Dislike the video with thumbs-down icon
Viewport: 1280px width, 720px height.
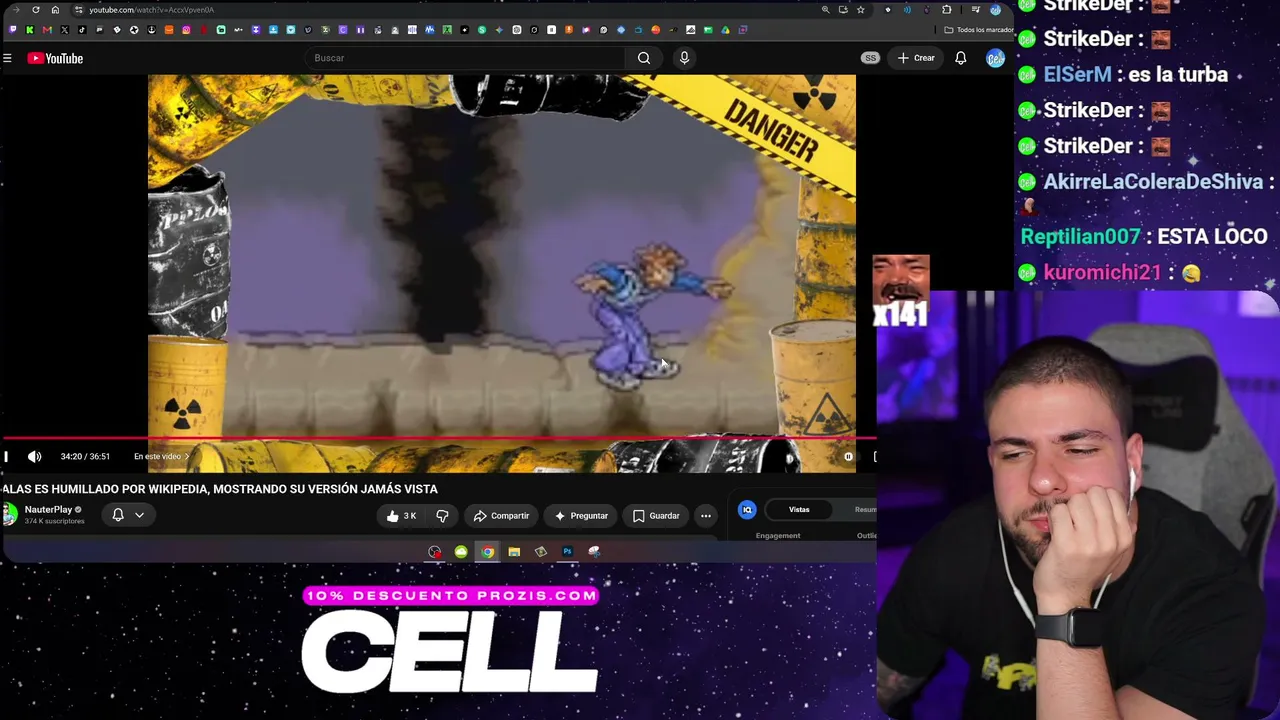(442, 516)
